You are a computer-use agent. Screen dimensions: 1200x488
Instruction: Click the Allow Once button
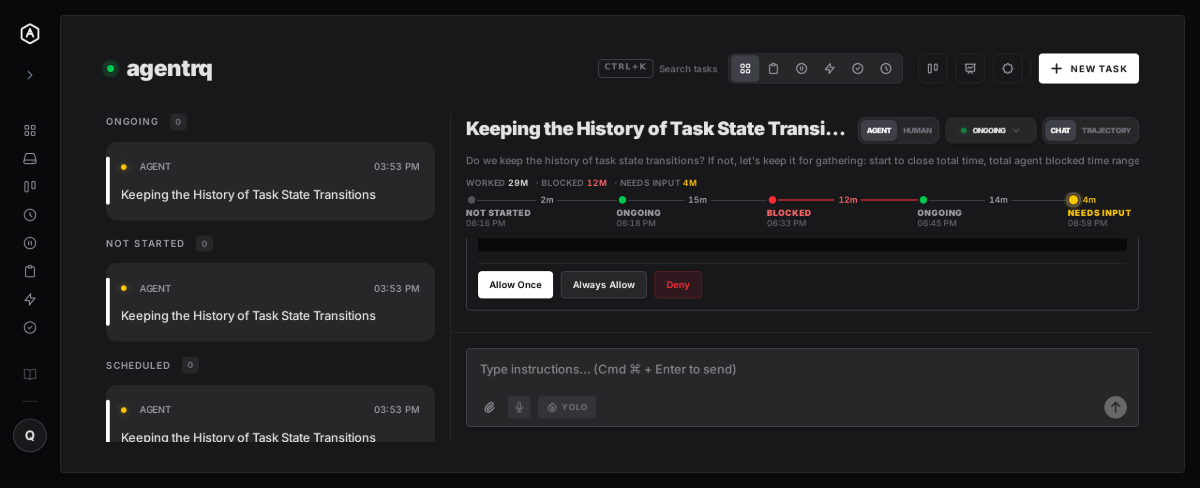point(515,285)
